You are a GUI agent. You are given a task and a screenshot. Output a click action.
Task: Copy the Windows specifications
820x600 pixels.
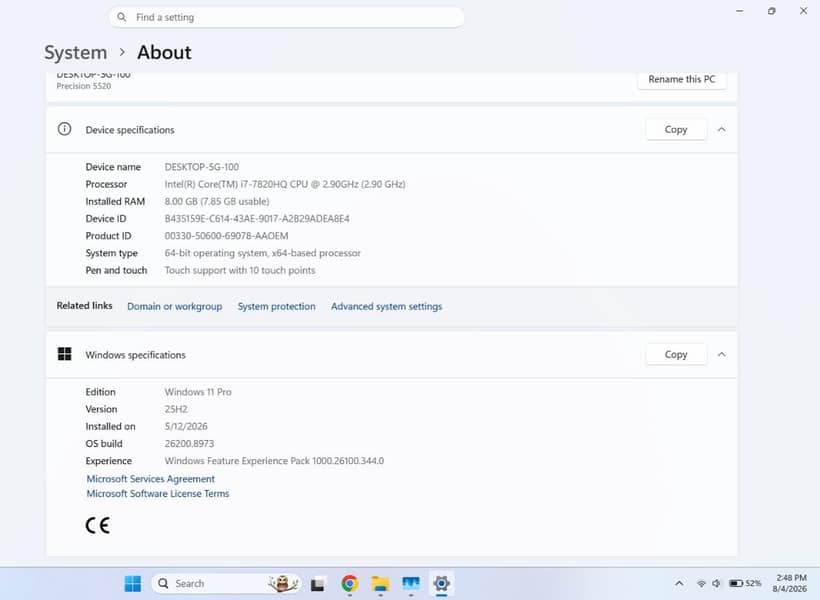676,354
